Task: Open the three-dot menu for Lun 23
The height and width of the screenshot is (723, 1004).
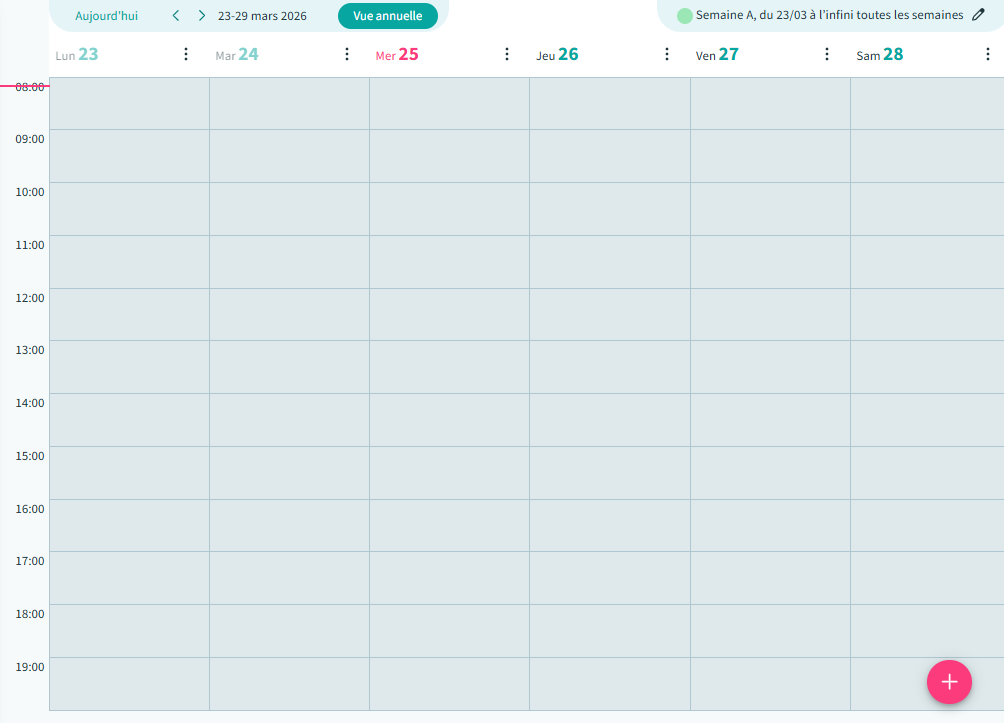Action: (x=186, y=55)
